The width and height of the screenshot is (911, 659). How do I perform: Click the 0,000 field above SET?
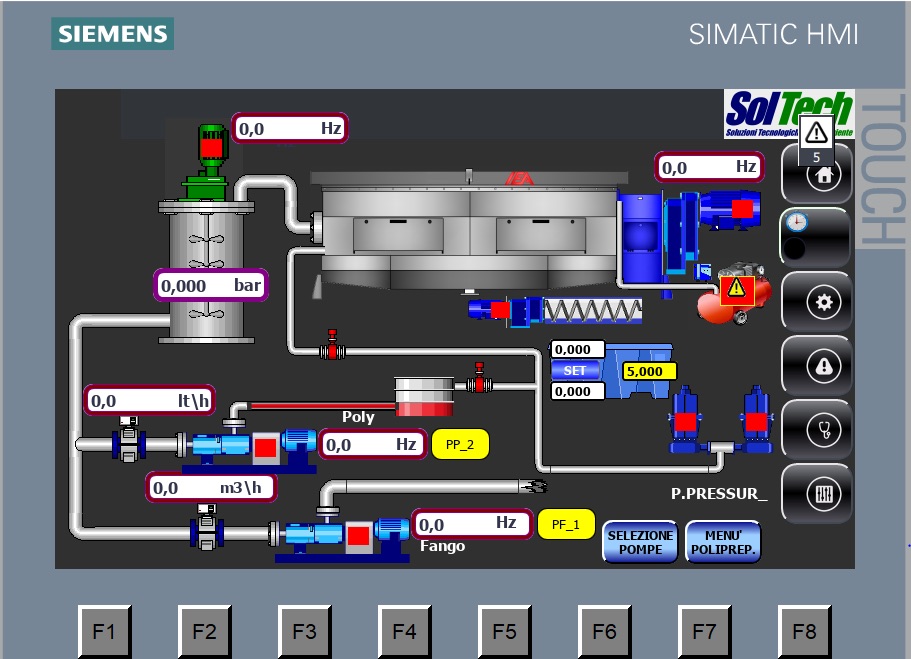(x=578, y=349)
